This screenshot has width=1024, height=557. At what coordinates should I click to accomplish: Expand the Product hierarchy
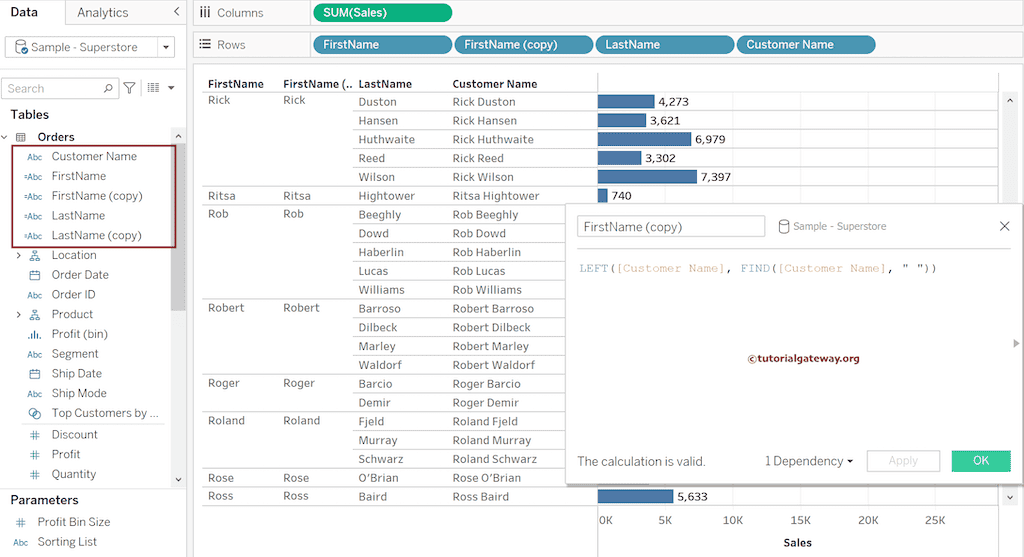click(x=18, y=314)
